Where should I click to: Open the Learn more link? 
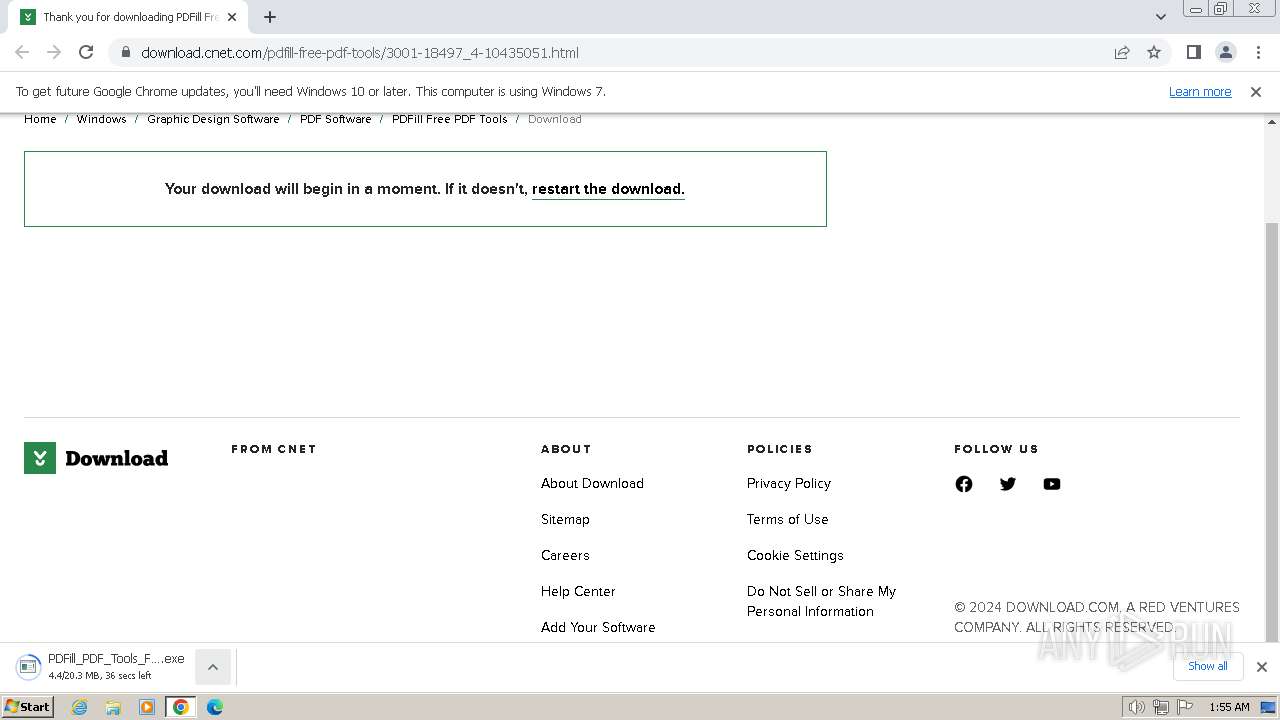tap(1200, 91)
